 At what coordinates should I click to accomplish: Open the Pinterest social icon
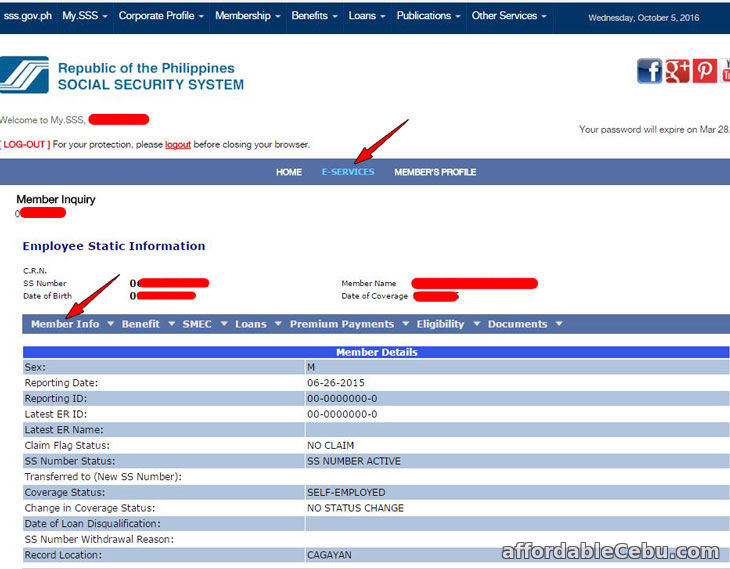click(705, 71)
